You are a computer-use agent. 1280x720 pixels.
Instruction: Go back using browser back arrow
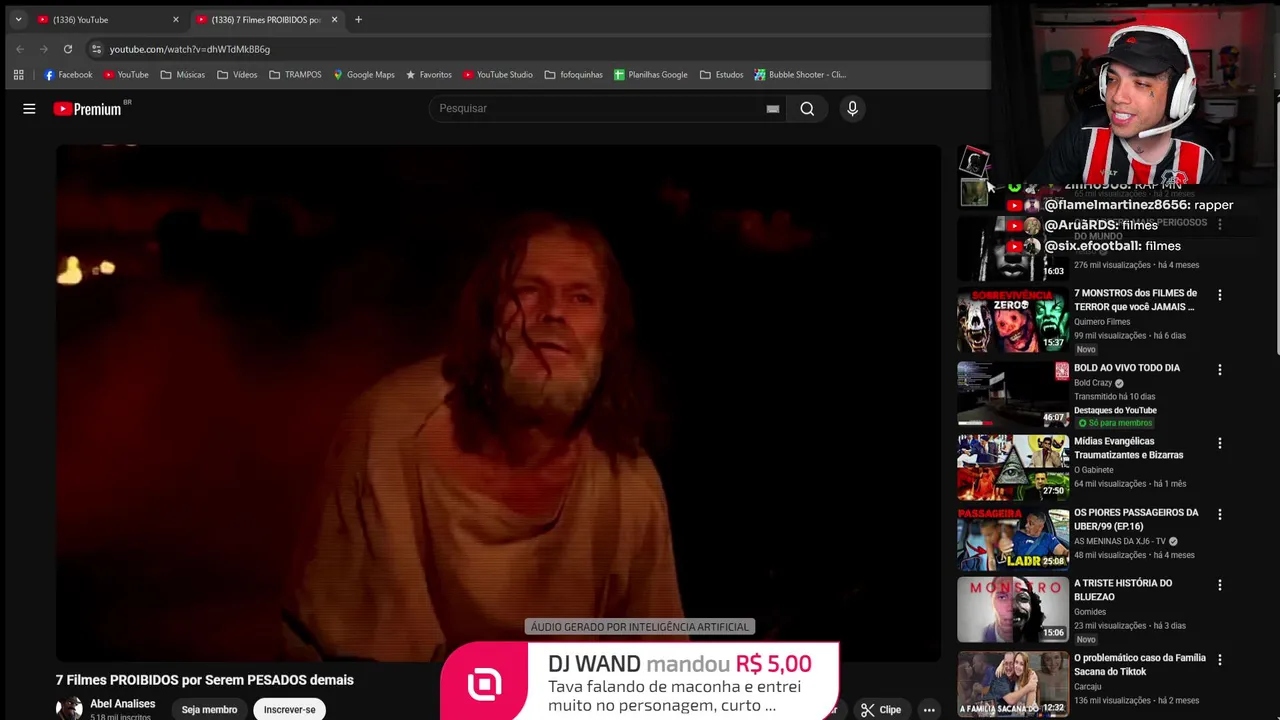(20, 49)
